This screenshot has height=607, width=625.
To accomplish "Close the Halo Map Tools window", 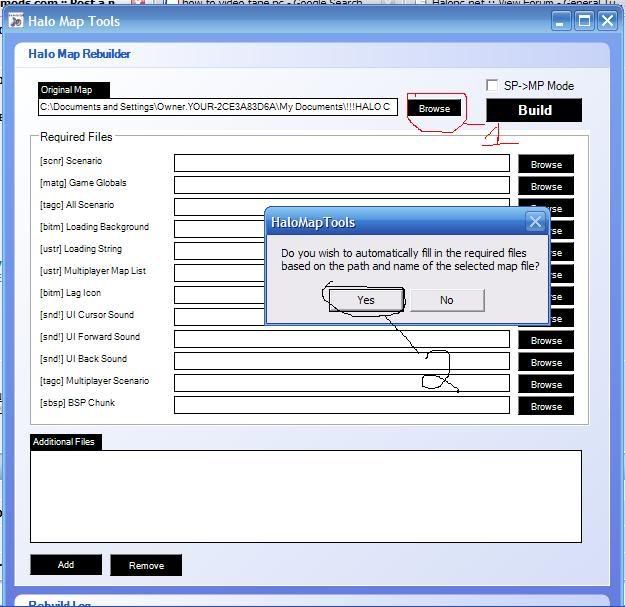I will 607,21.
